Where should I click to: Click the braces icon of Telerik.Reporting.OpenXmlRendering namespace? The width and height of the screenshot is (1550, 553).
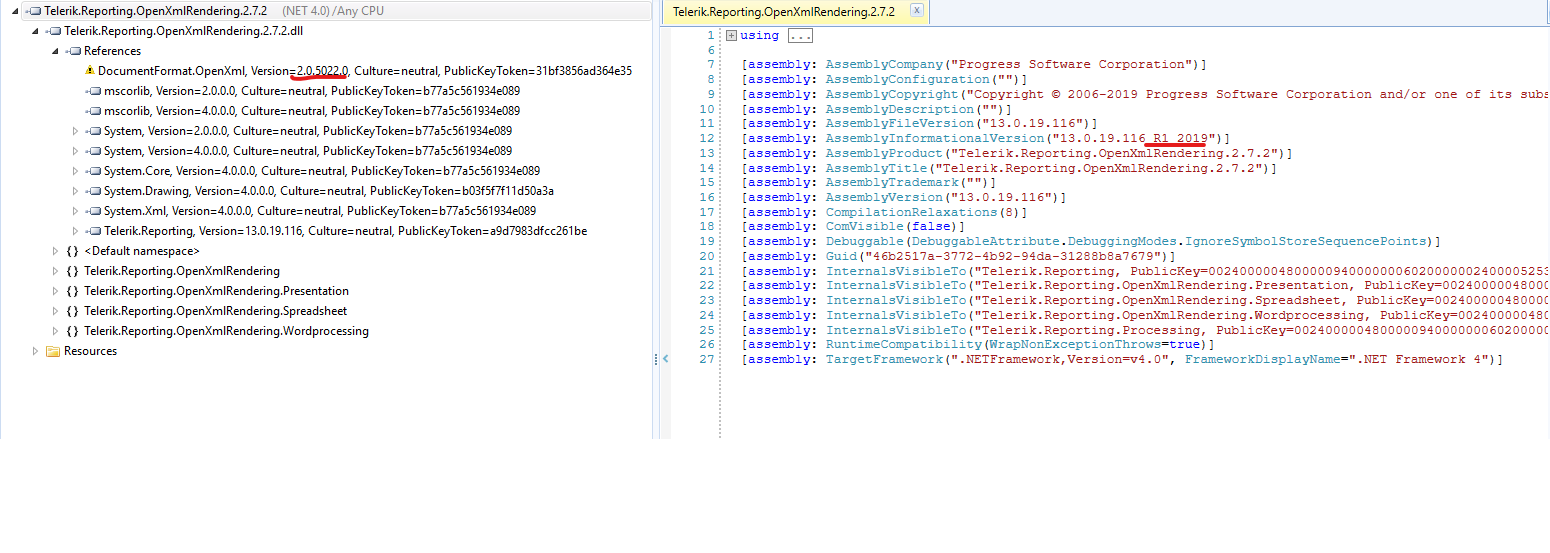73,271
